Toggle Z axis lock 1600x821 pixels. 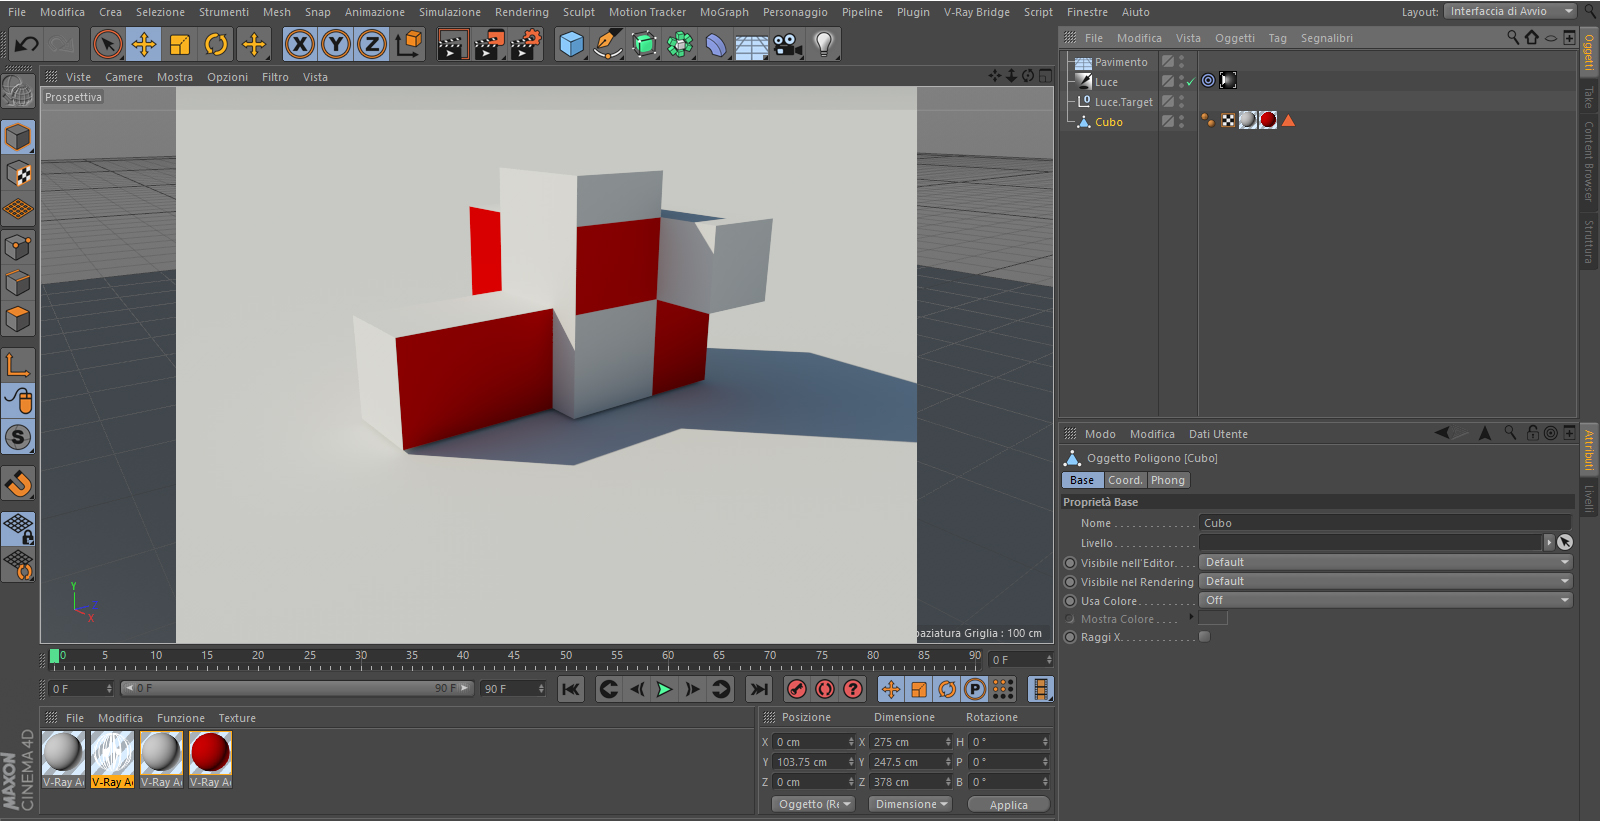(x=372, y=44)
